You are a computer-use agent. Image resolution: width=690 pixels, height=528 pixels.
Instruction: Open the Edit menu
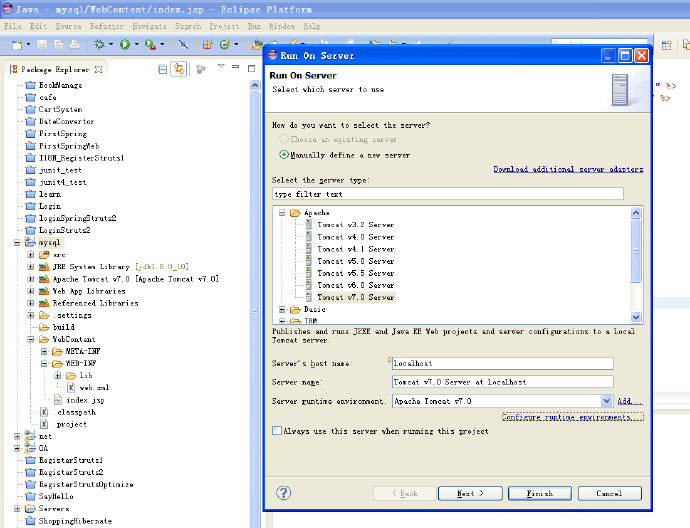[x=38, y=26]
